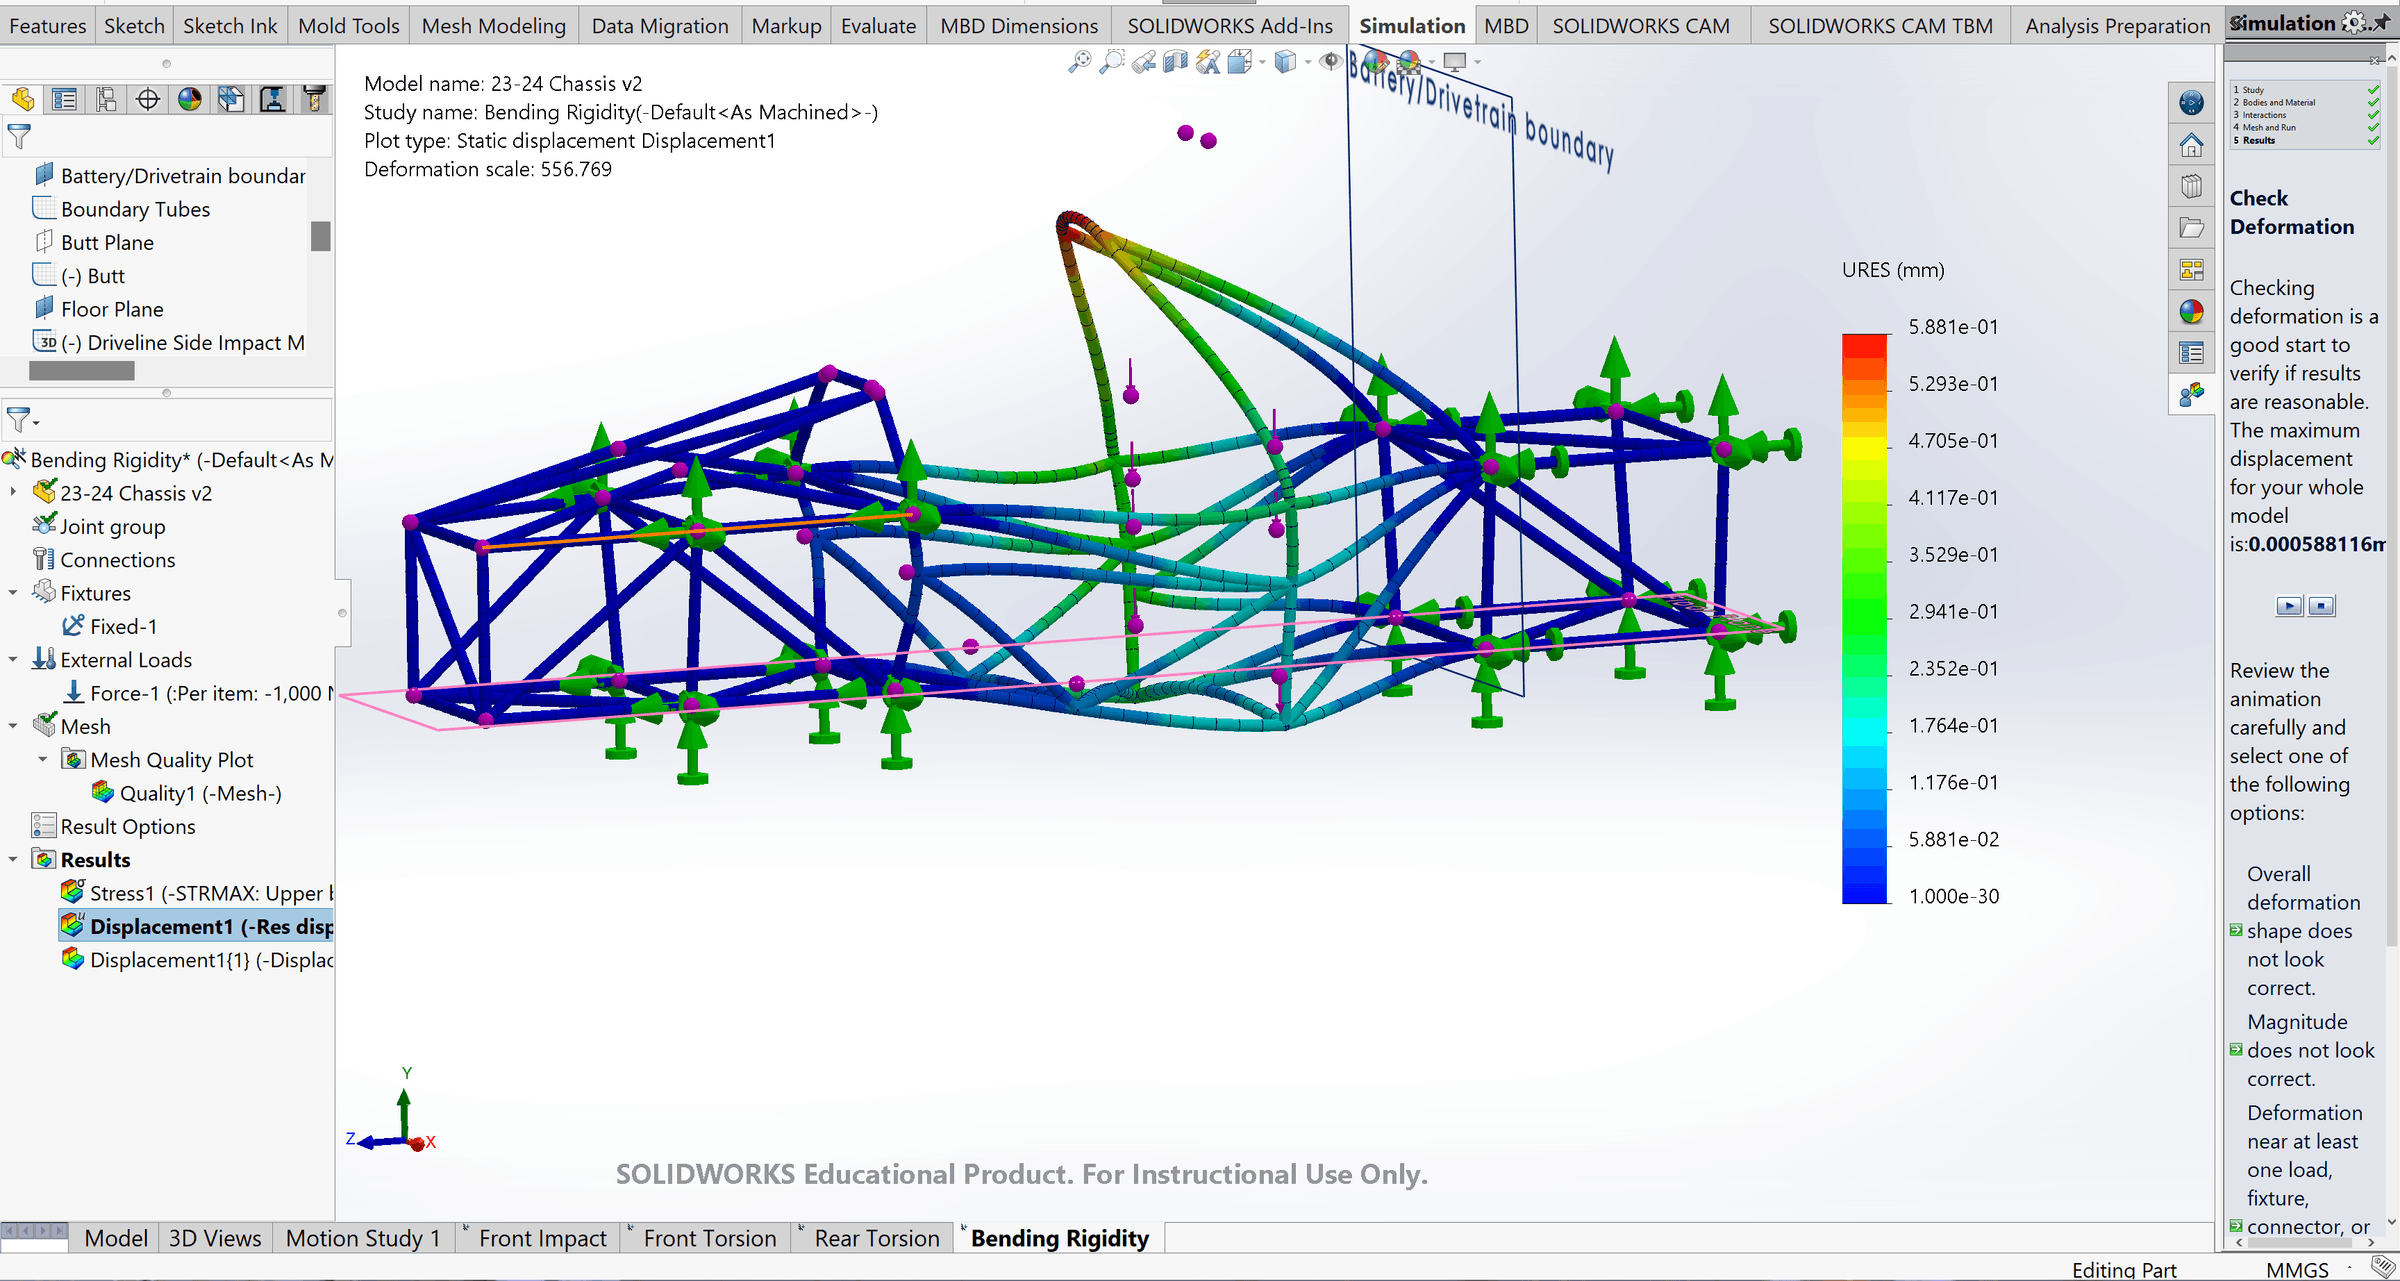Viewport: 2400px width, 1281px height.
Task: Play the deformation animation in advisor
Action: (x=2289, y=606)
